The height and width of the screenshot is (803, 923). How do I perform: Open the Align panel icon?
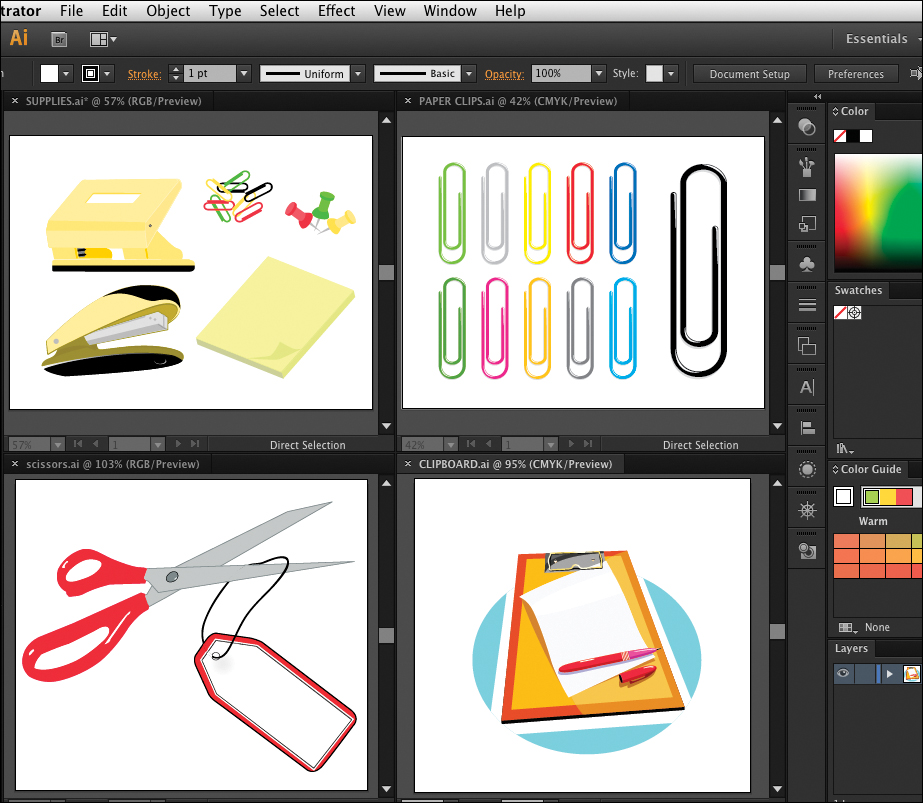tap(807, 428)
